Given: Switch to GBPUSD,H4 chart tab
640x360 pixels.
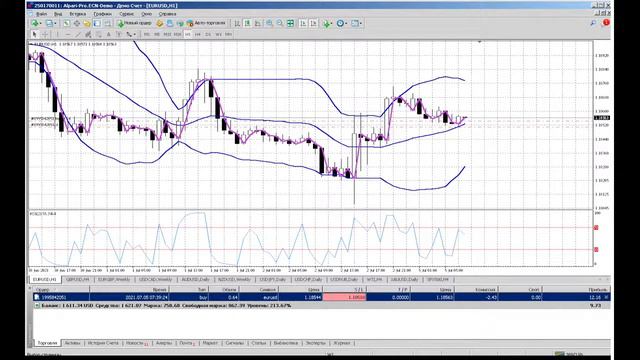Looking at the screenshot, I should (78, 280).
